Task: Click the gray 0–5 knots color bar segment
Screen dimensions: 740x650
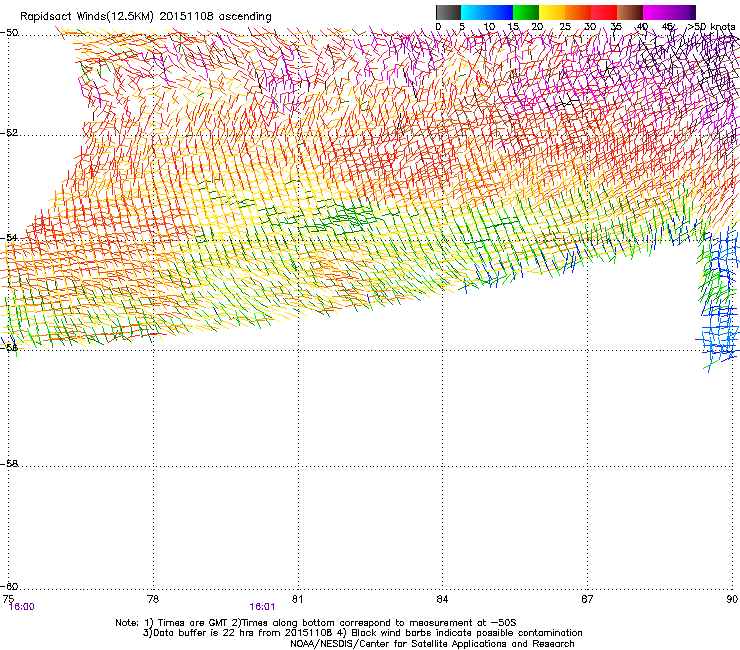Action: coord(448,12)
